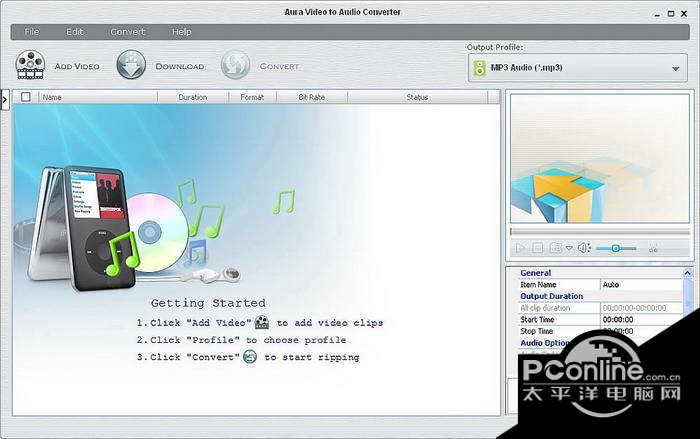Open the snapshot options dropdown arrow
Viewport: 700px width, 439px height.
(x=569, y=248)
